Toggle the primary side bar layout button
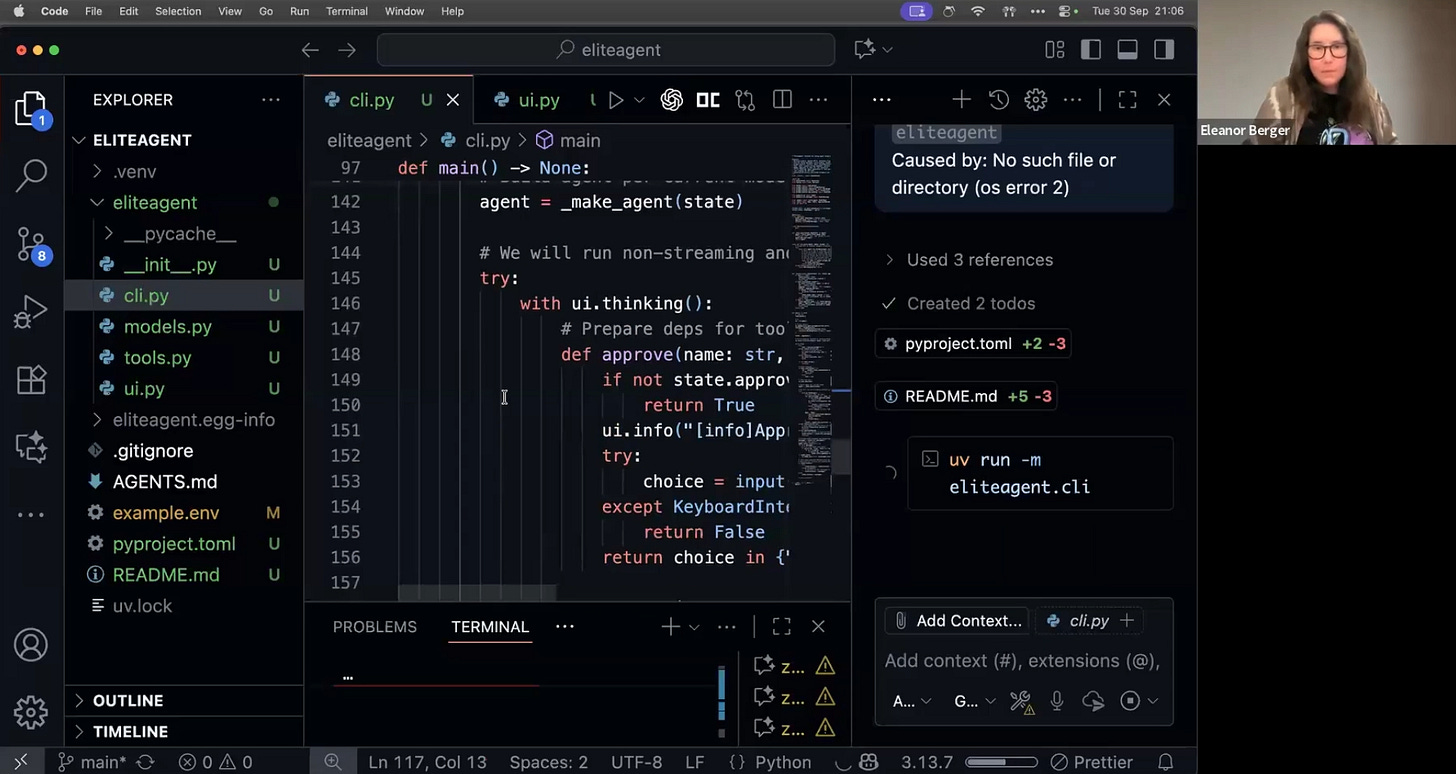 coord(1091,50)
